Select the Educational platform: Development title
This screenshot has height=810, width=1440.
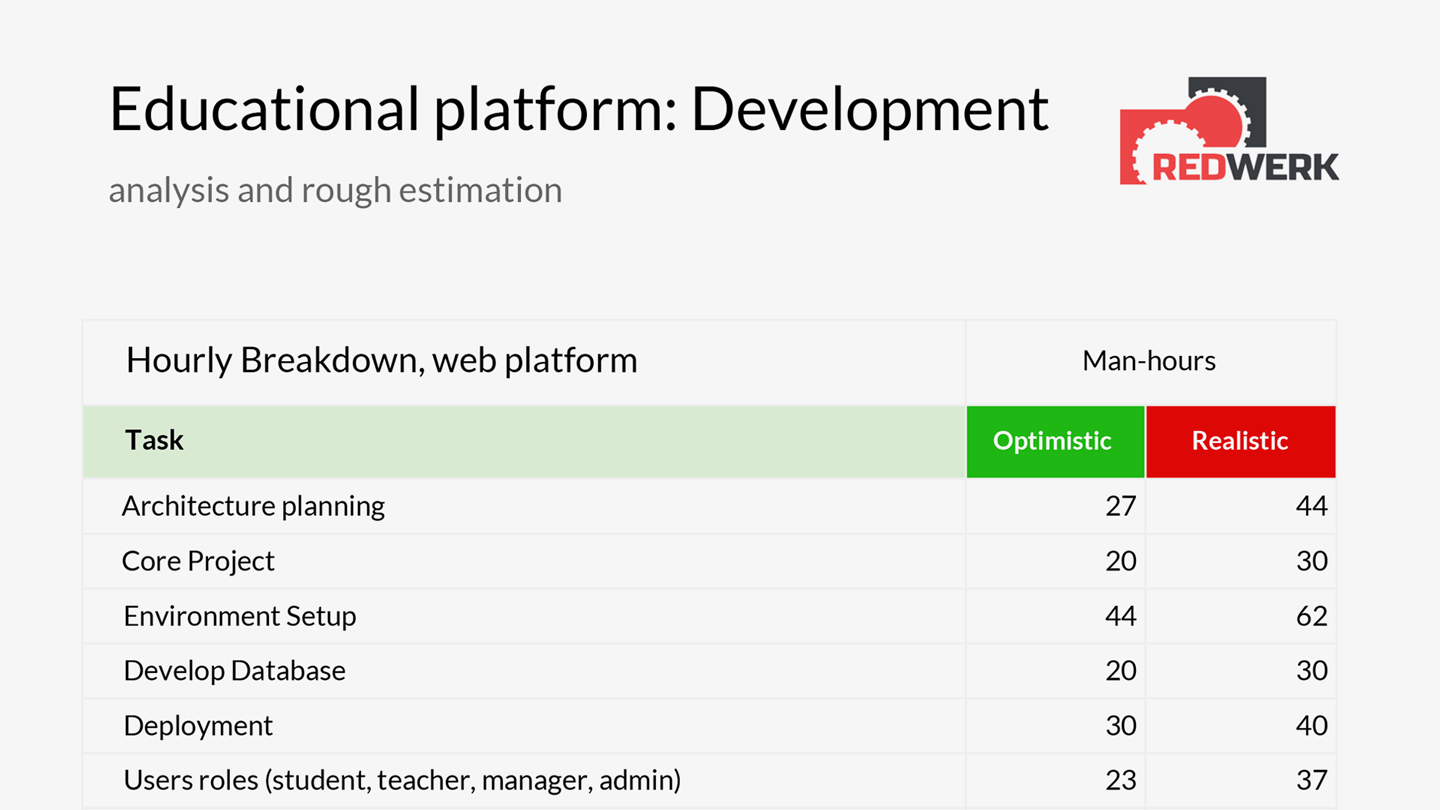[x=579, y=109]
